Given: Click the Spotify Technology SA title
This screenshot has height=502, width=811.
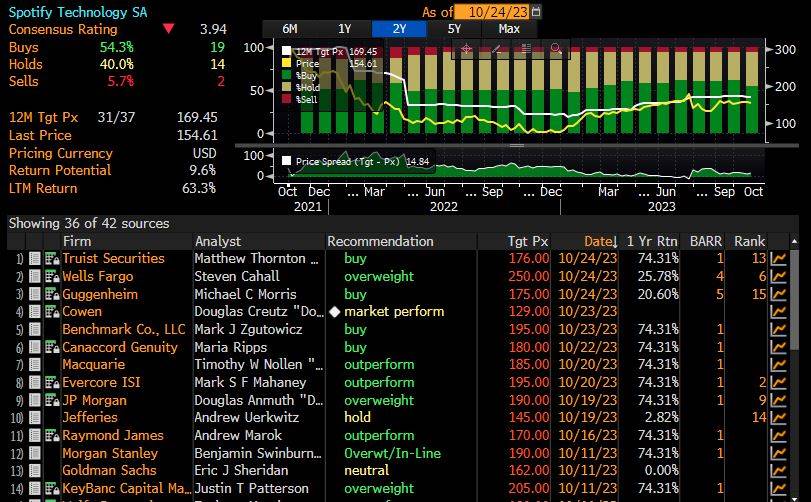Looking at the screenshot, I should (x=78, y=12).
